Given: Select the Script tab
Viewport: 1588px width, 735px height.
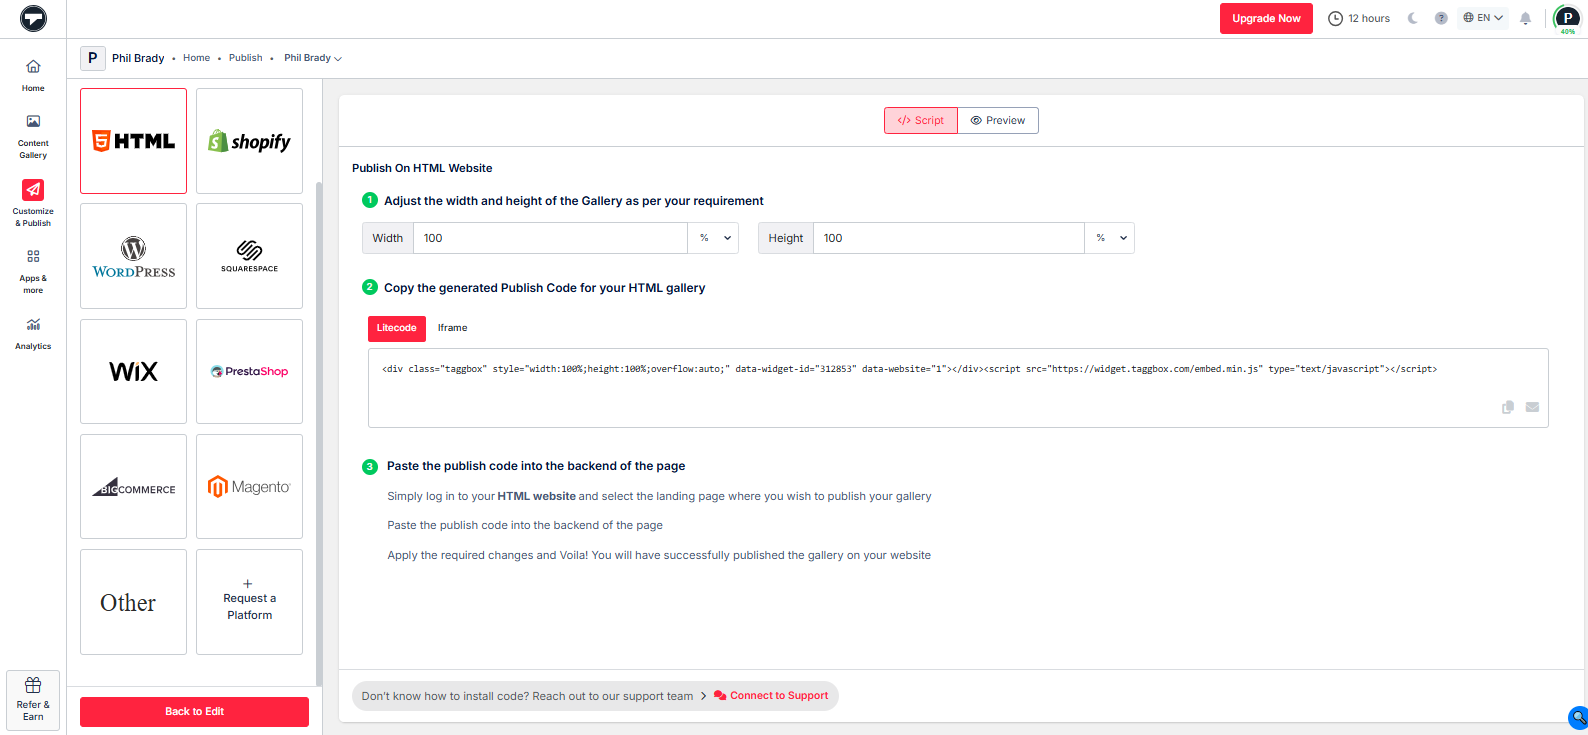Looking at the screenshot, I should coord(921,120).
